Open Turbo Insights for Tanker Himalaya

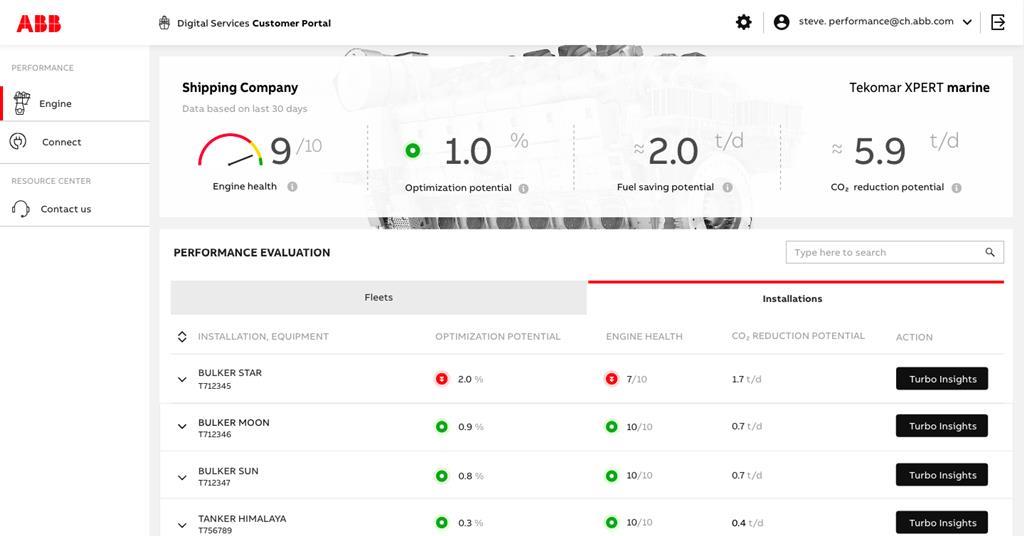(942, 522)
